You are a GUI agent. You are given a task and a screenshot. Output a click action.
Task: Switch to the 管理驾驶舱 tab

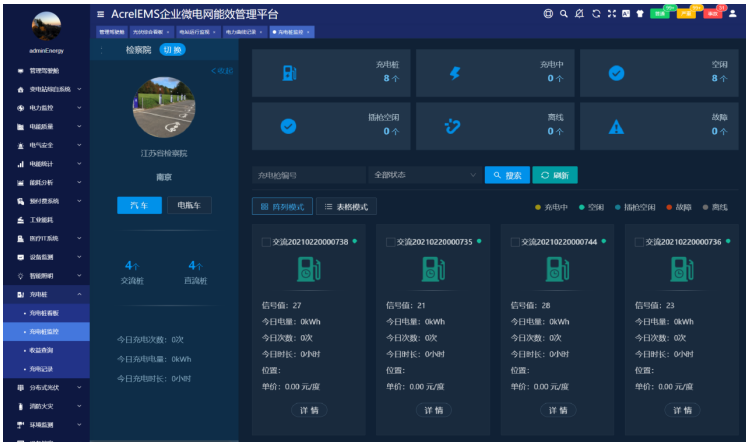112,32
